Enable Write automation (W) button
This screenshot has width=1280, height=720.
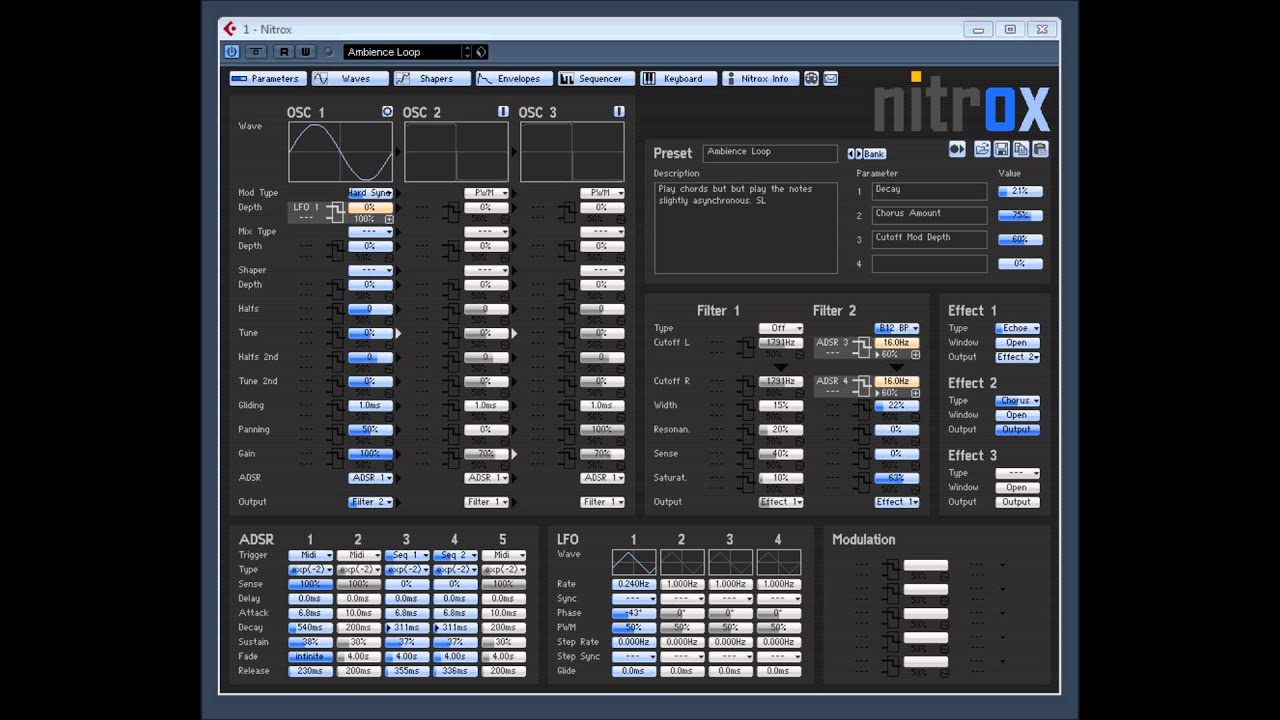pyautogui.click(x=305, y=52)
